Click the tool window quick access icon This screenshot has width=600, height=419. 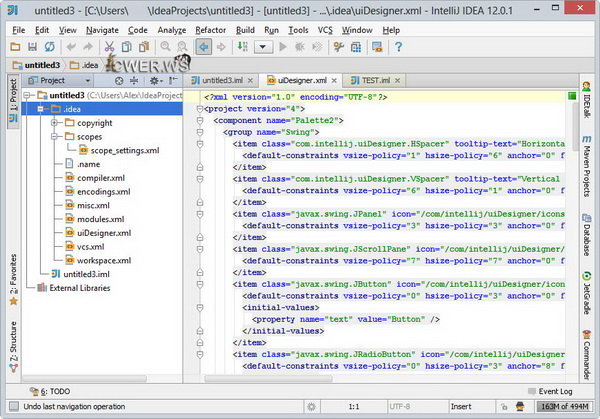[14, 406]
